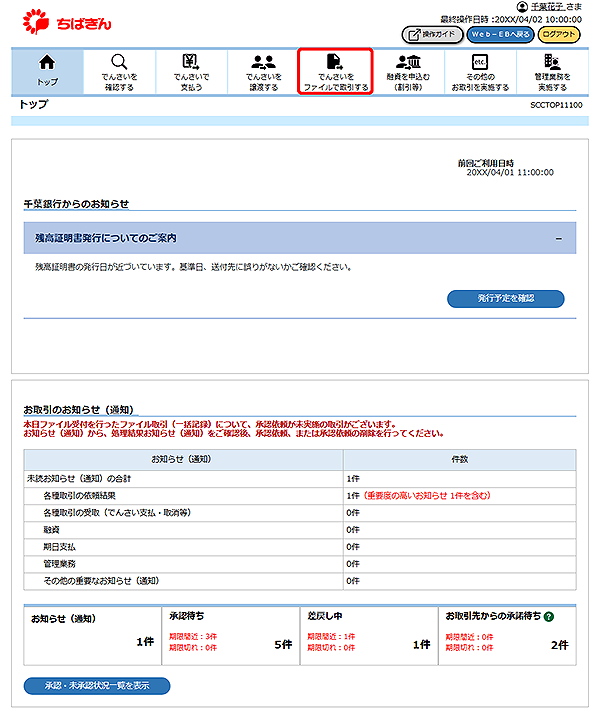
Task: Click 発行予定を確認 button
Action: [505, 299]
